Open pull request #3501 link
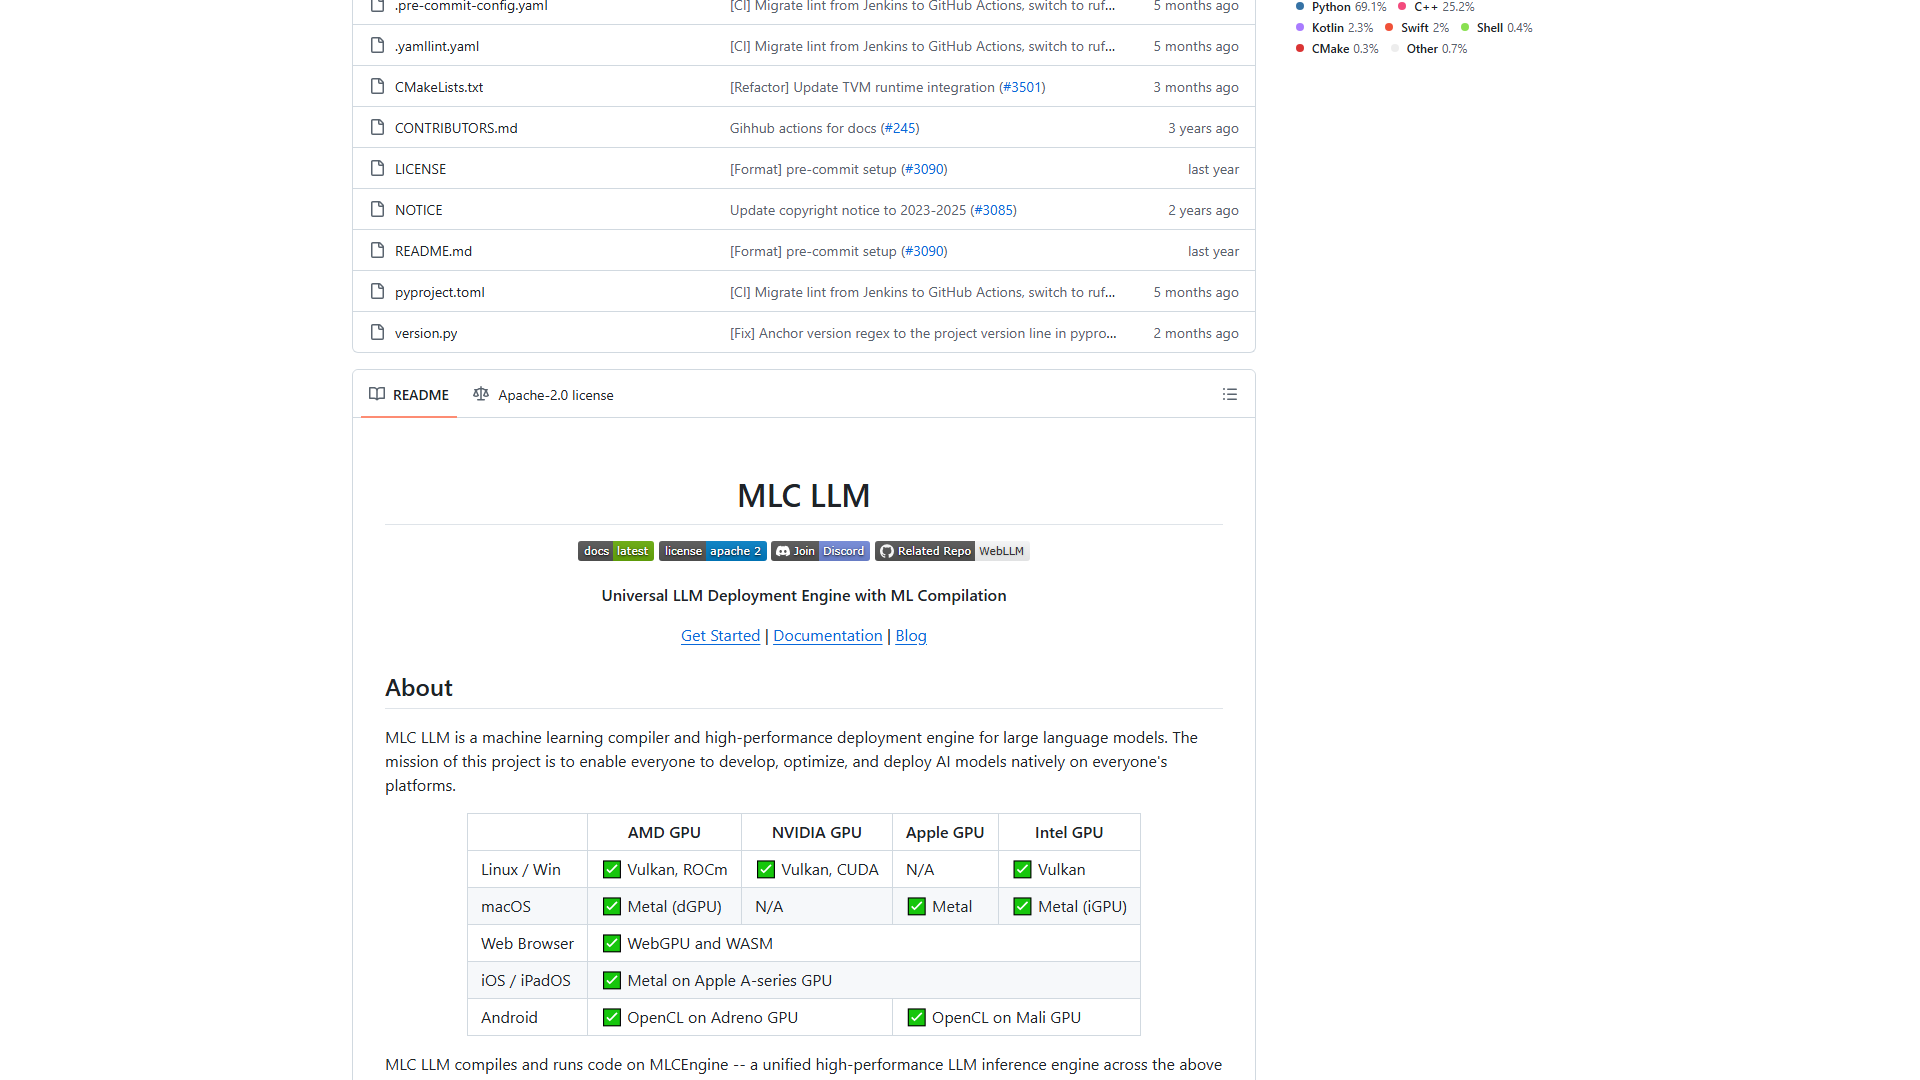This screenshot has height=1080, width=1920. (1022, 87)
